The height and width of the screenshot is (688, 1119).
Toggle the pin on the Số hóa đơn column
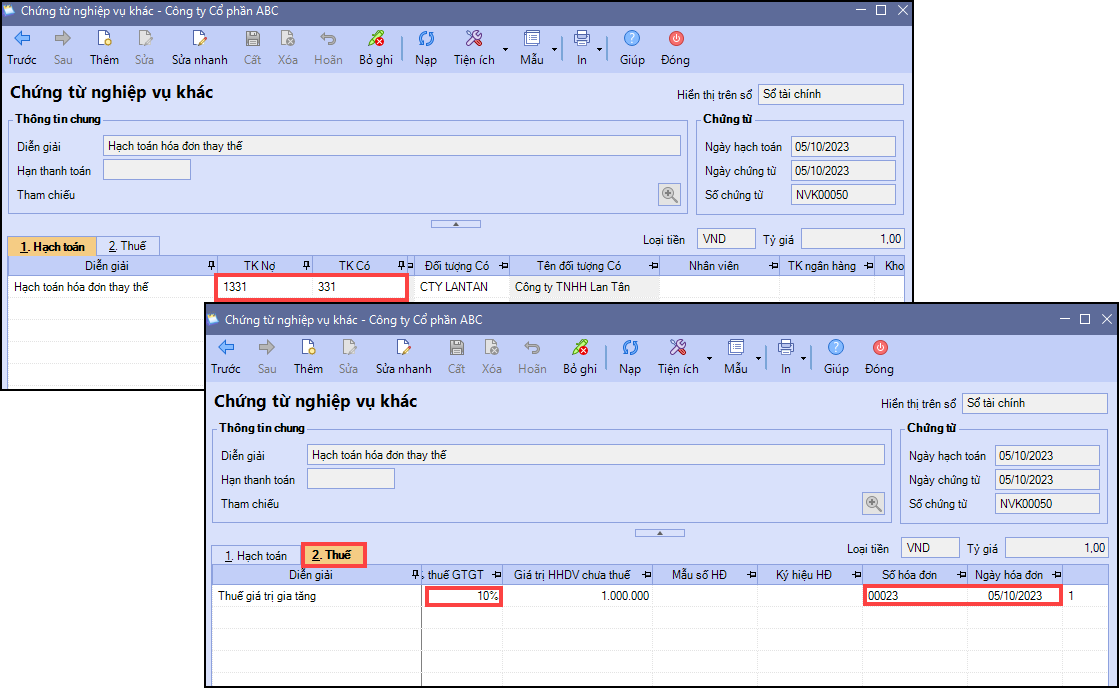coord(956,575)
